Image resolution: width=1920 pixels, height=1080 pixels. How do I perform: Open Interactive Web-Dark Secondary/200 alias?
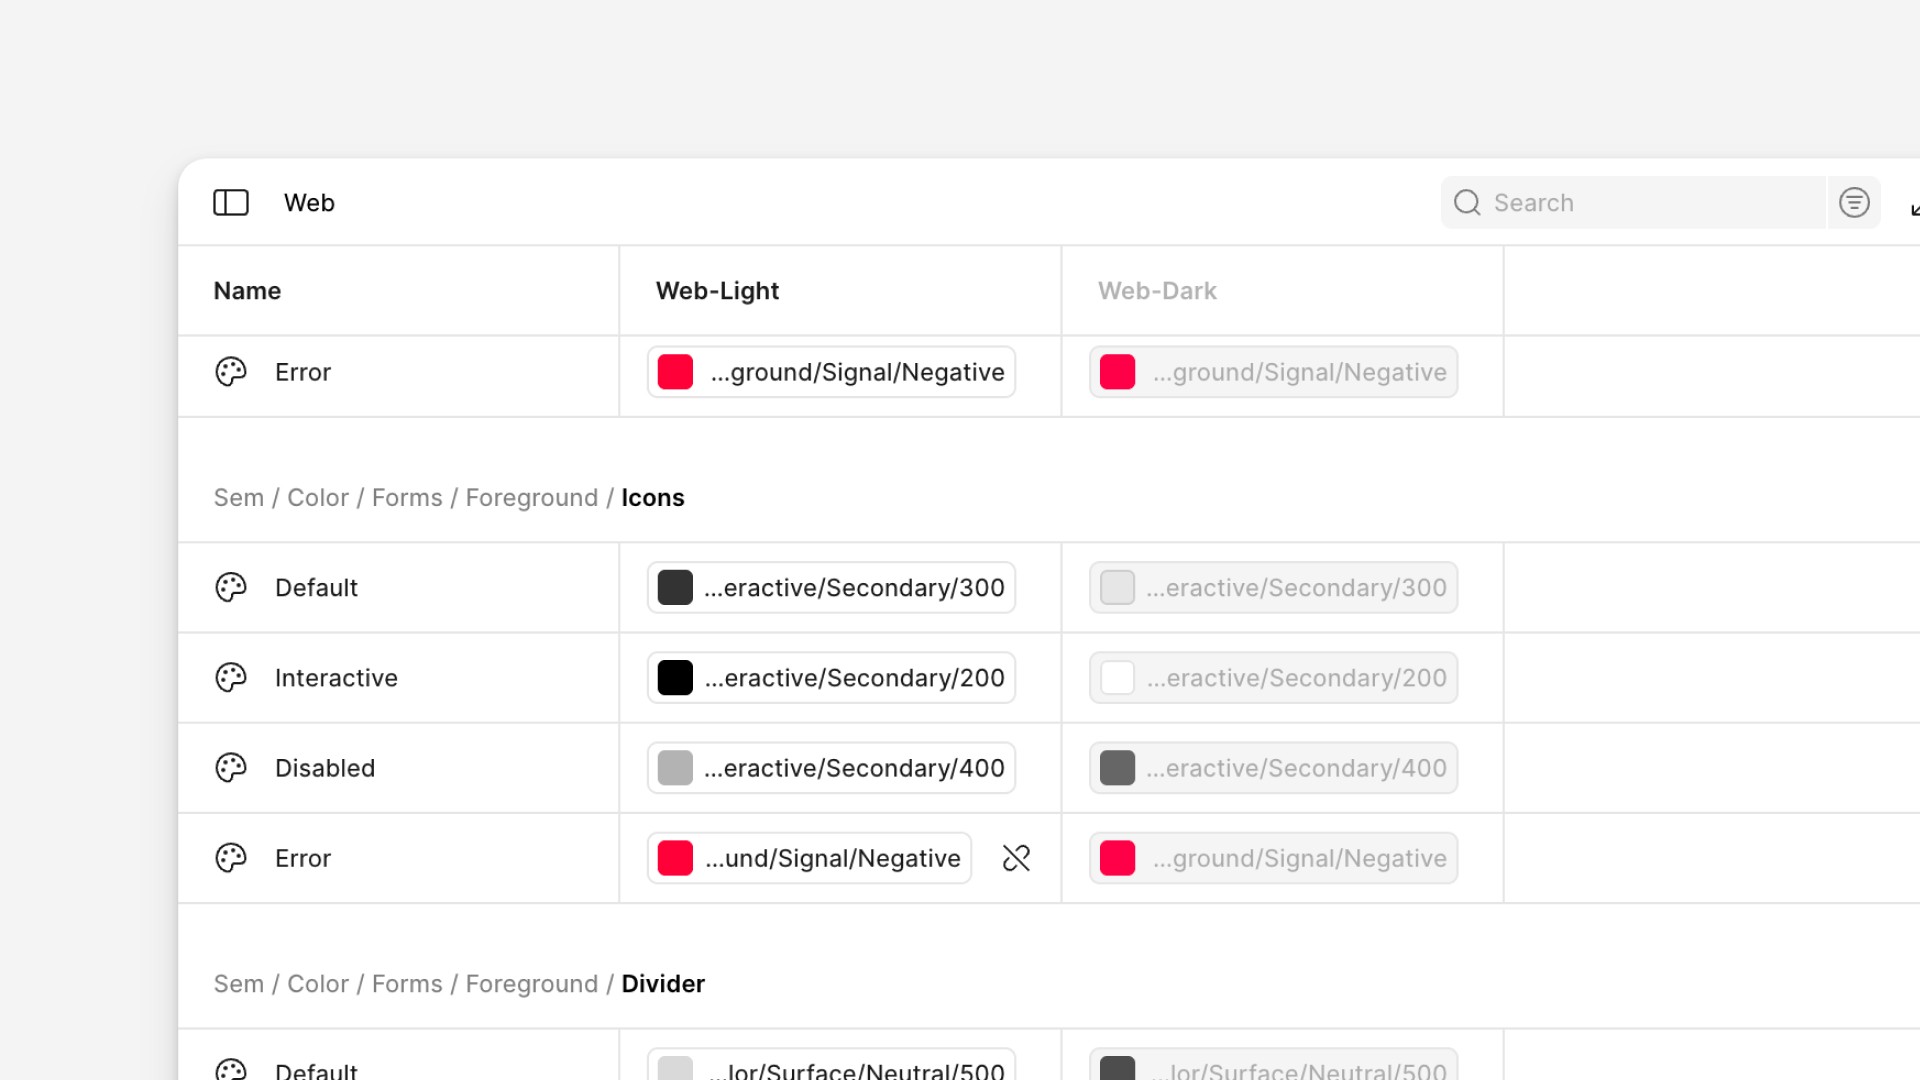1295,678
